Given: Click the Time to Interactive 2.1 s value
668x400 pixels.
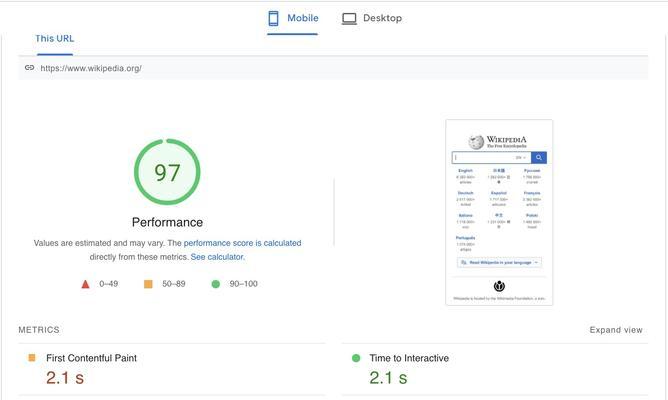Looking at the screenshot, I should click(x=388, y=378).
